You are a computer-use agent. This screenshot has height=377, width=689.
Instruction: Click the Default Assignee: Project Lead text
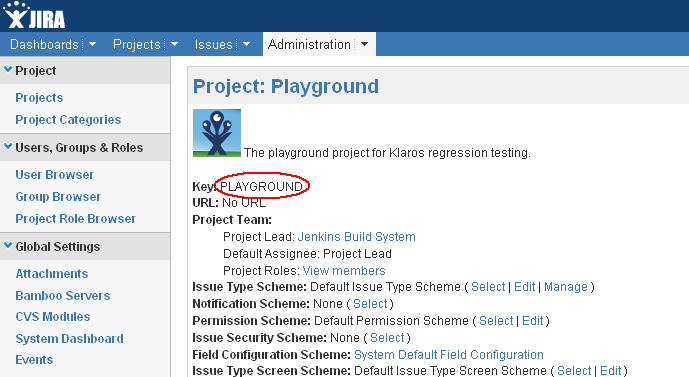[307, 254]
